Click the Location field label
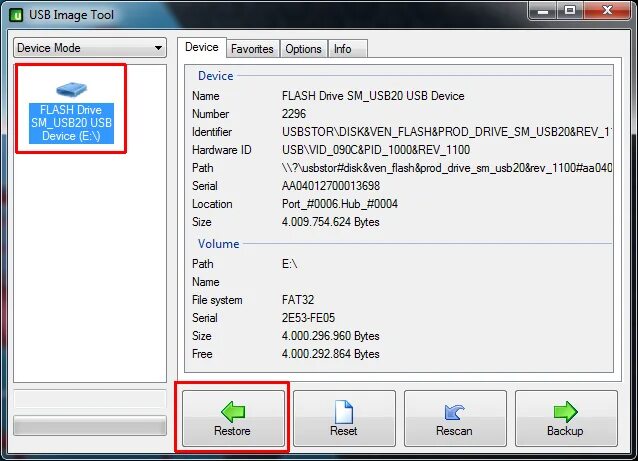This screenshot has height=461, width=638. click(212, 204)
